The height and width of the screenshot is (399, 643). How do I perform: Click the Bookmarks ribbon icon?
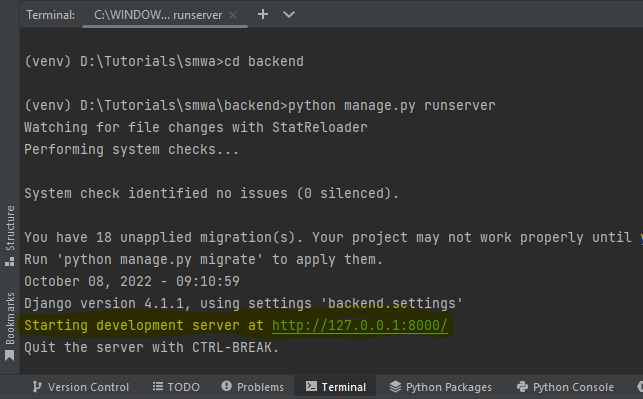tap(10, 356)
